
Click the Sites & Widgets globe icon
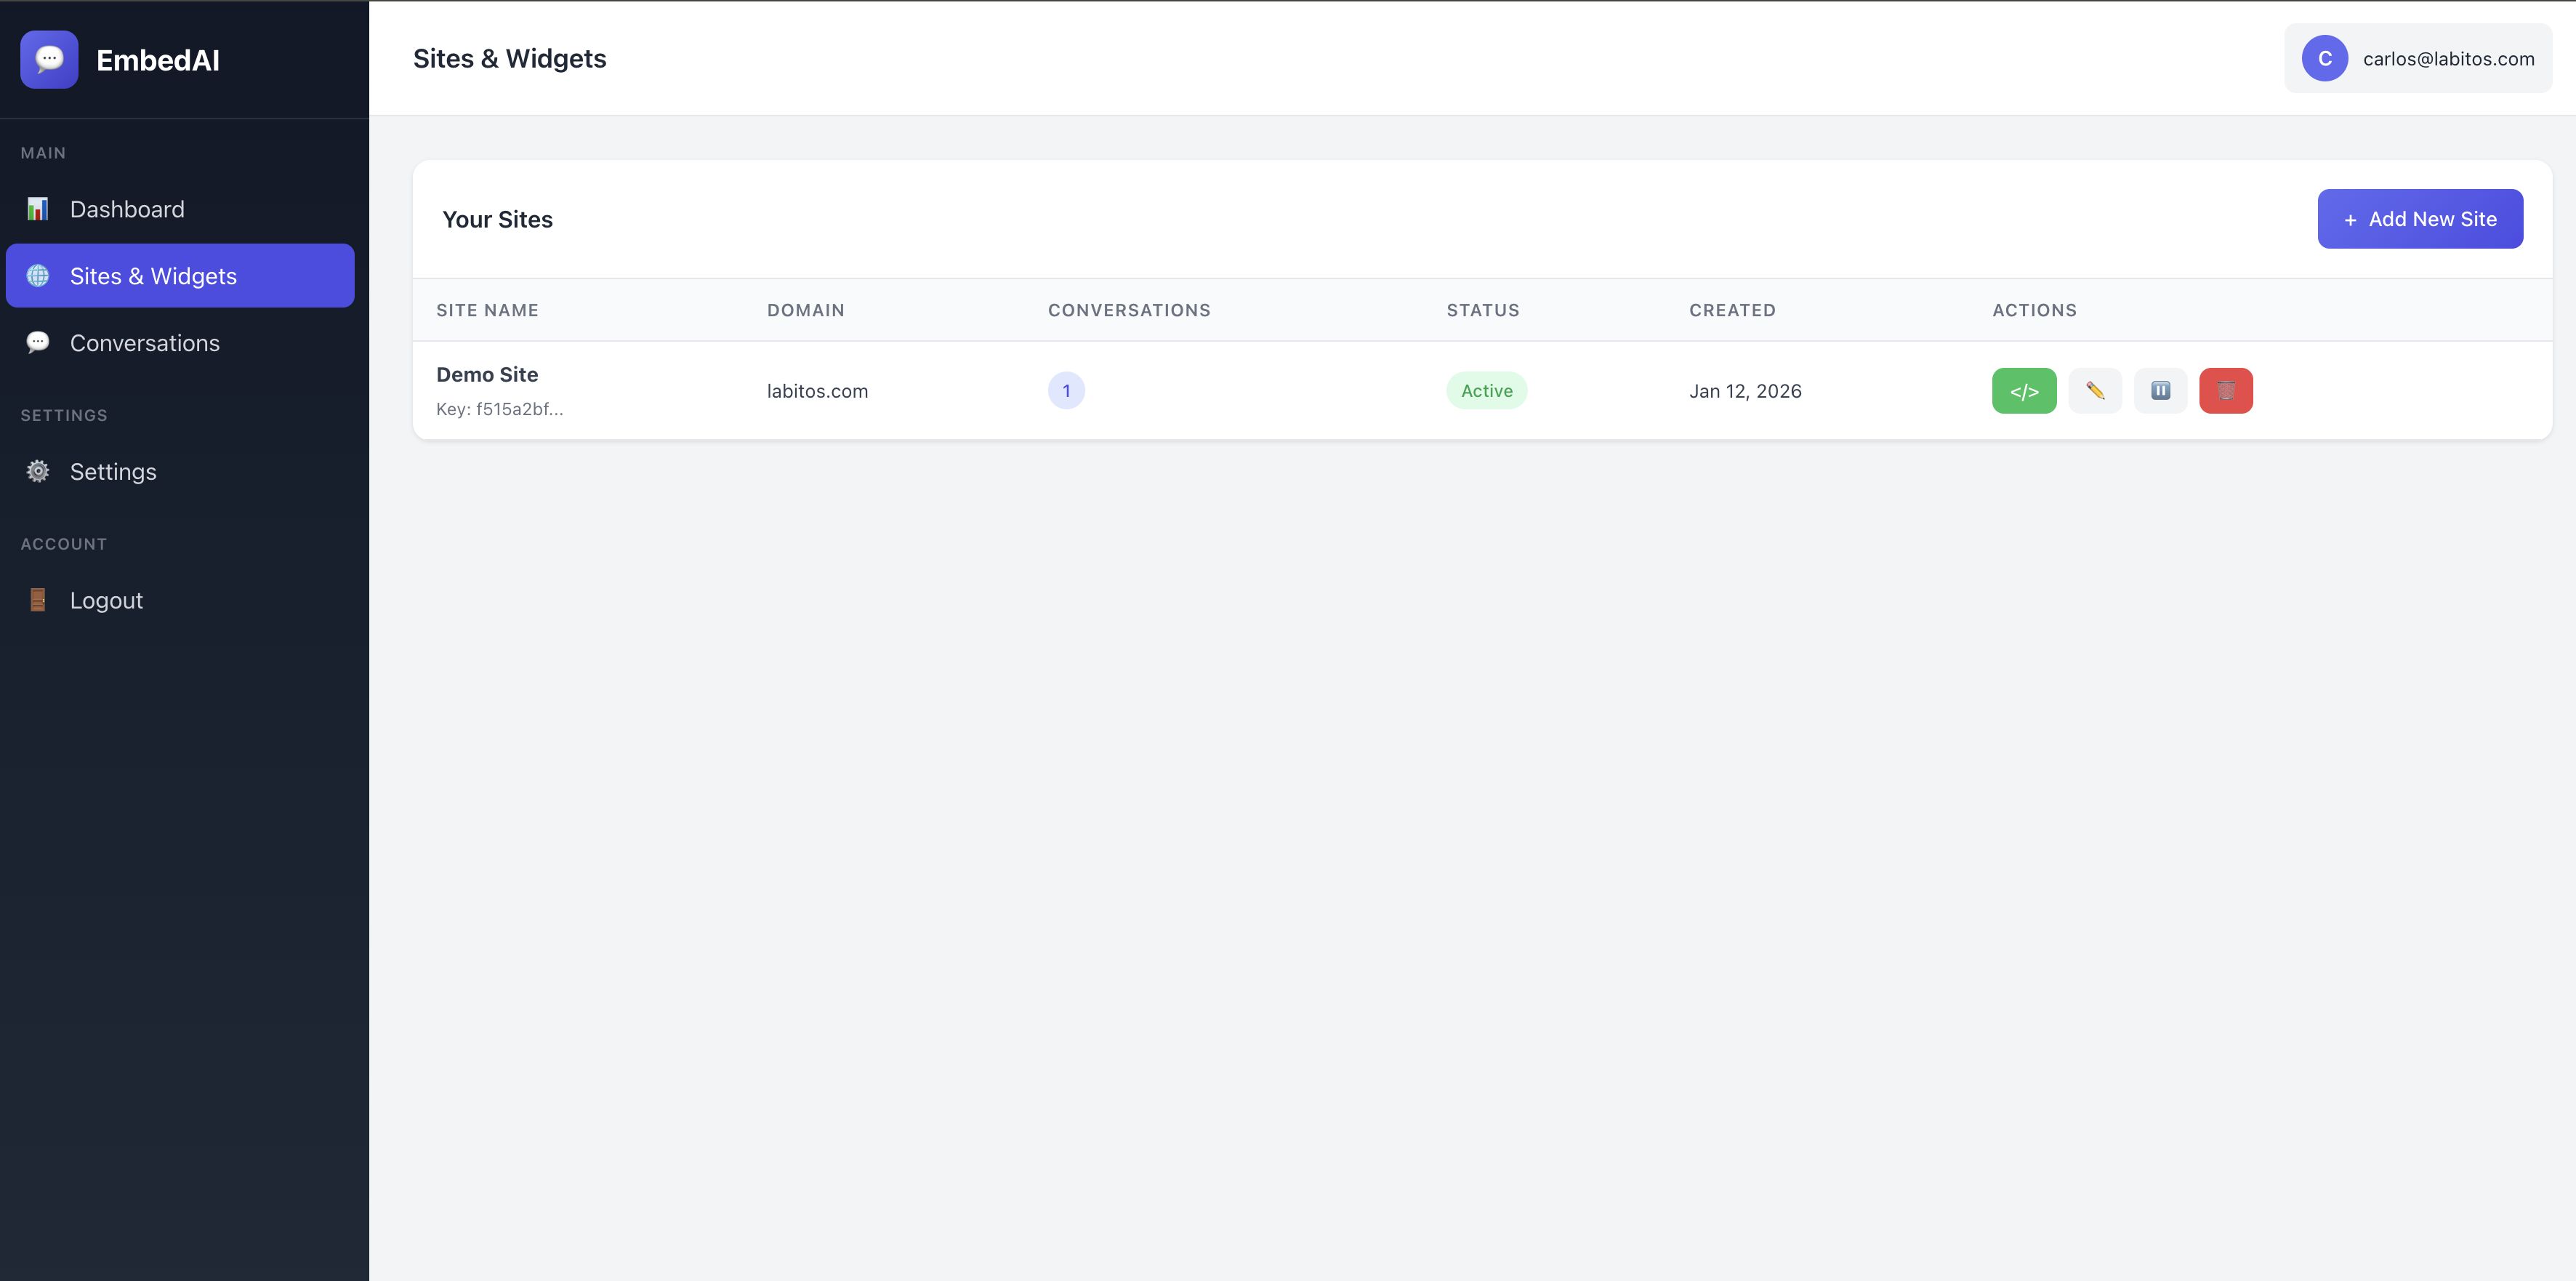coord(38,276)
